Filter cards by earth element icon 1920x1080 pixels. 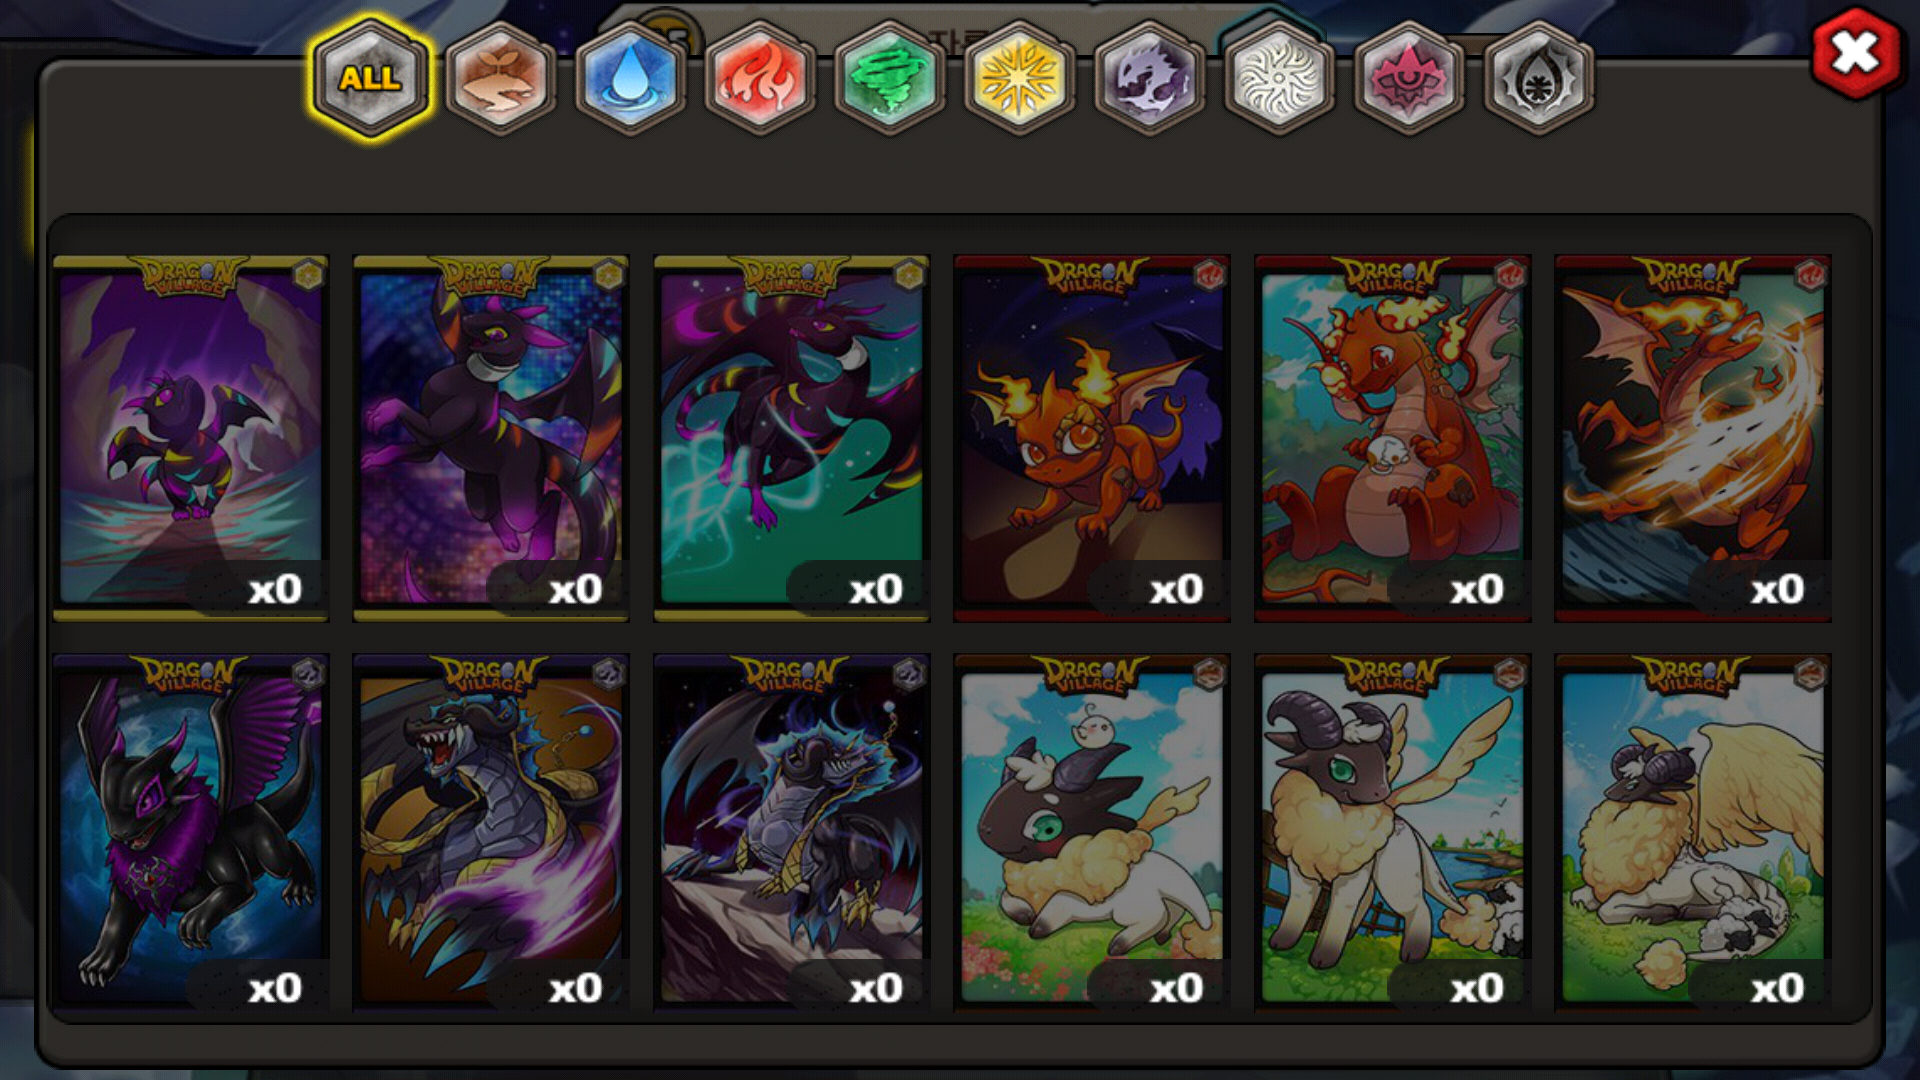click(500, 78)
